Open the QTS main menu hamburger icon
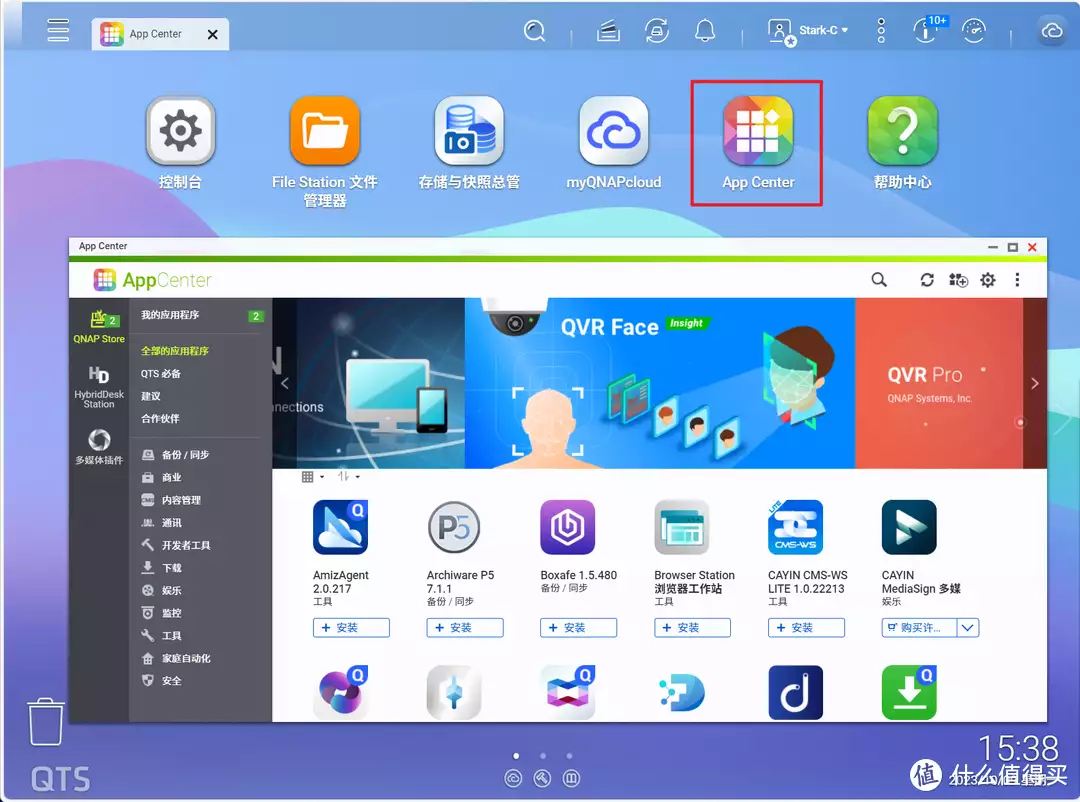Viewport: 1080px width, 802px height. tap(58, 30)
